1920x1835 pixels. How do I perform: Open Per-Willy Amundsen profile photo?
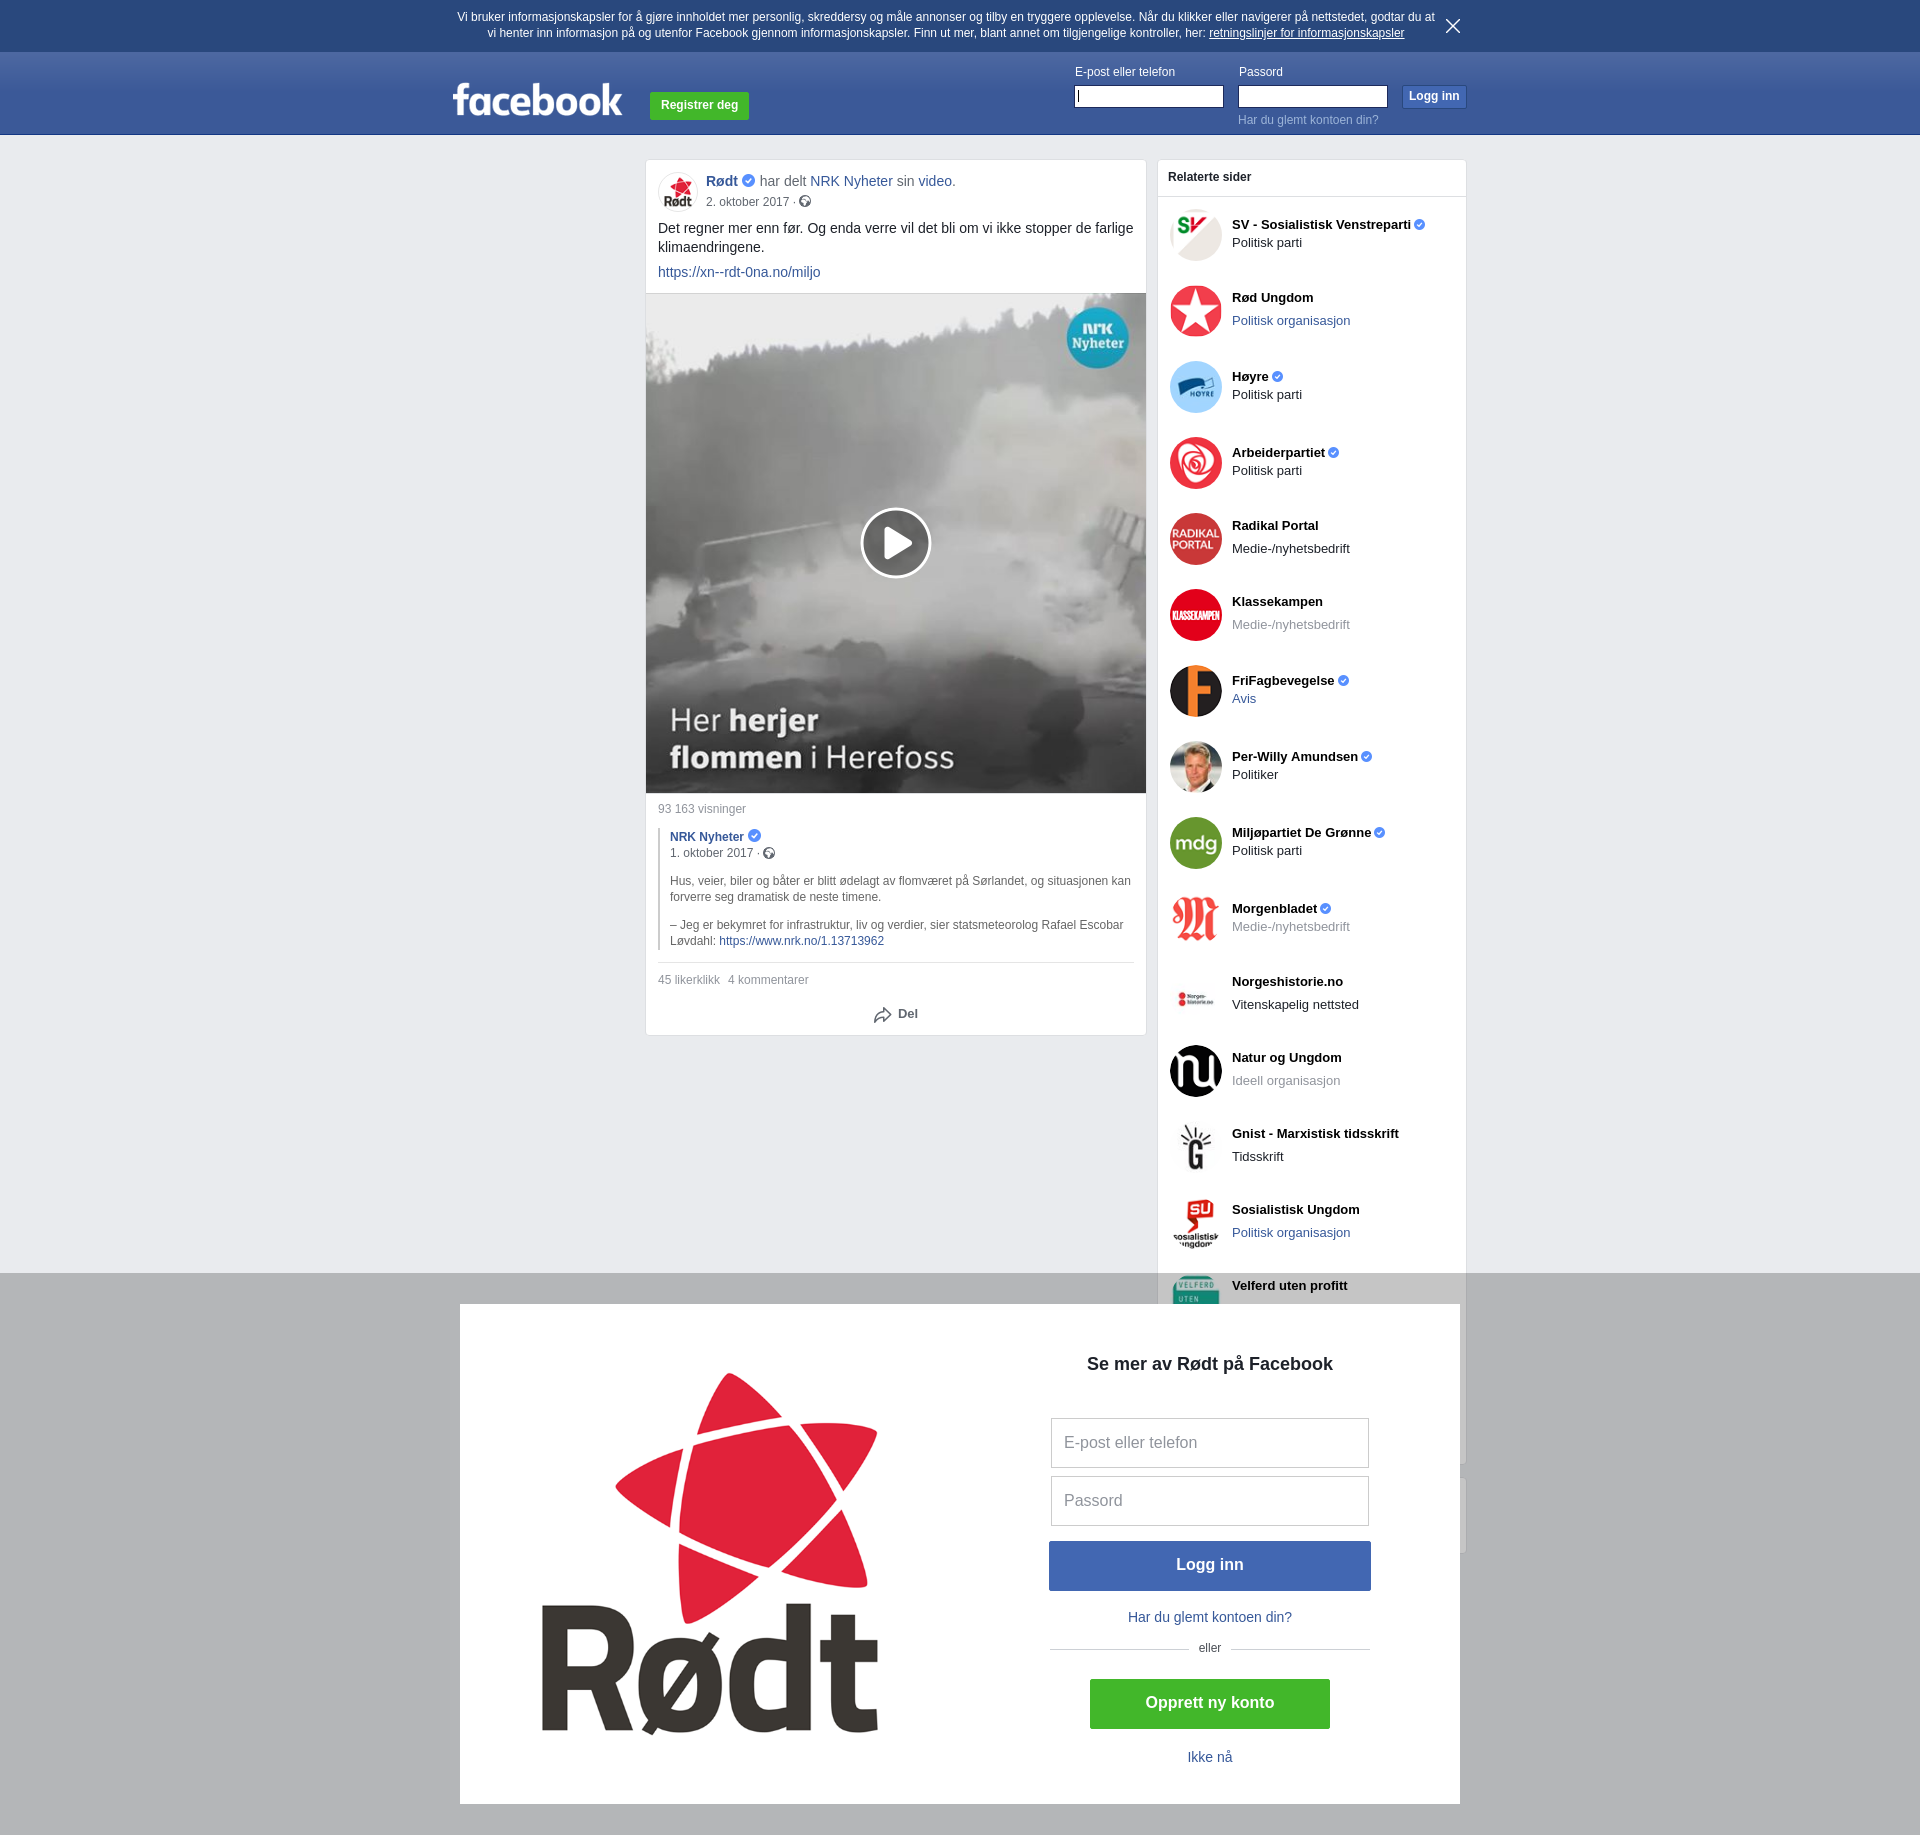pos(1196,767)
